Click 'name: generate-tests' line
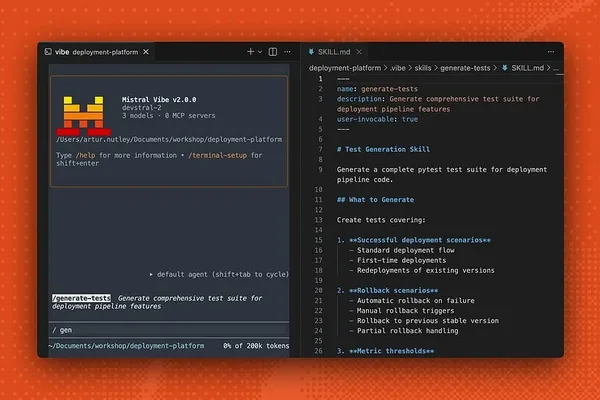 [377, 89]
